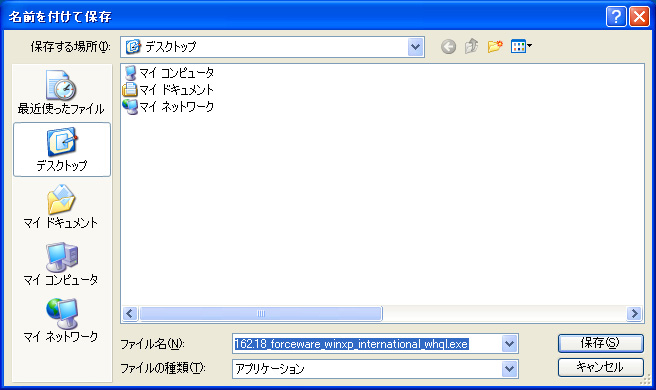Viewport: 656px width, 390px height.
Task: Expand the ファイル名 dropdown arrow
Action: tap(509, 344)
